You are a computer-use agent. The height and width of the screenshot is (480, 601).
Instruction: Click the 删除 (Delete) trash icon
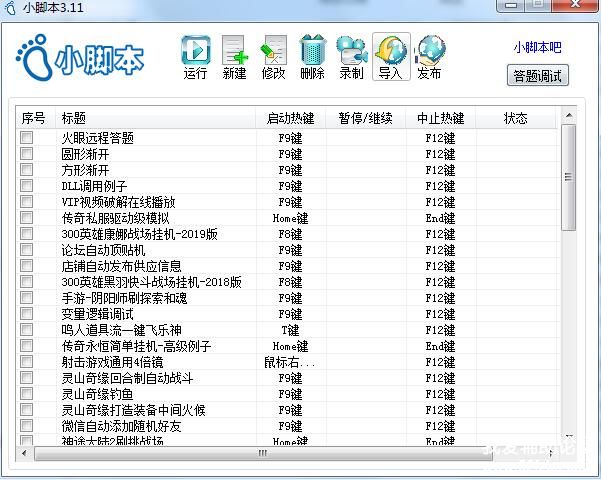click(x=312, y=57)
